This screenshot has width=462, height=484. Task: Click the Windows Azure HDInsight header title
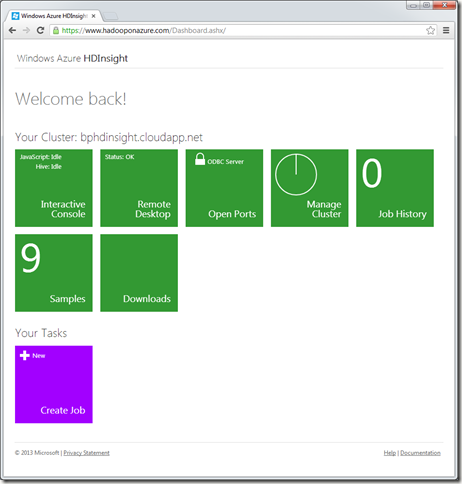click(72, 58)
